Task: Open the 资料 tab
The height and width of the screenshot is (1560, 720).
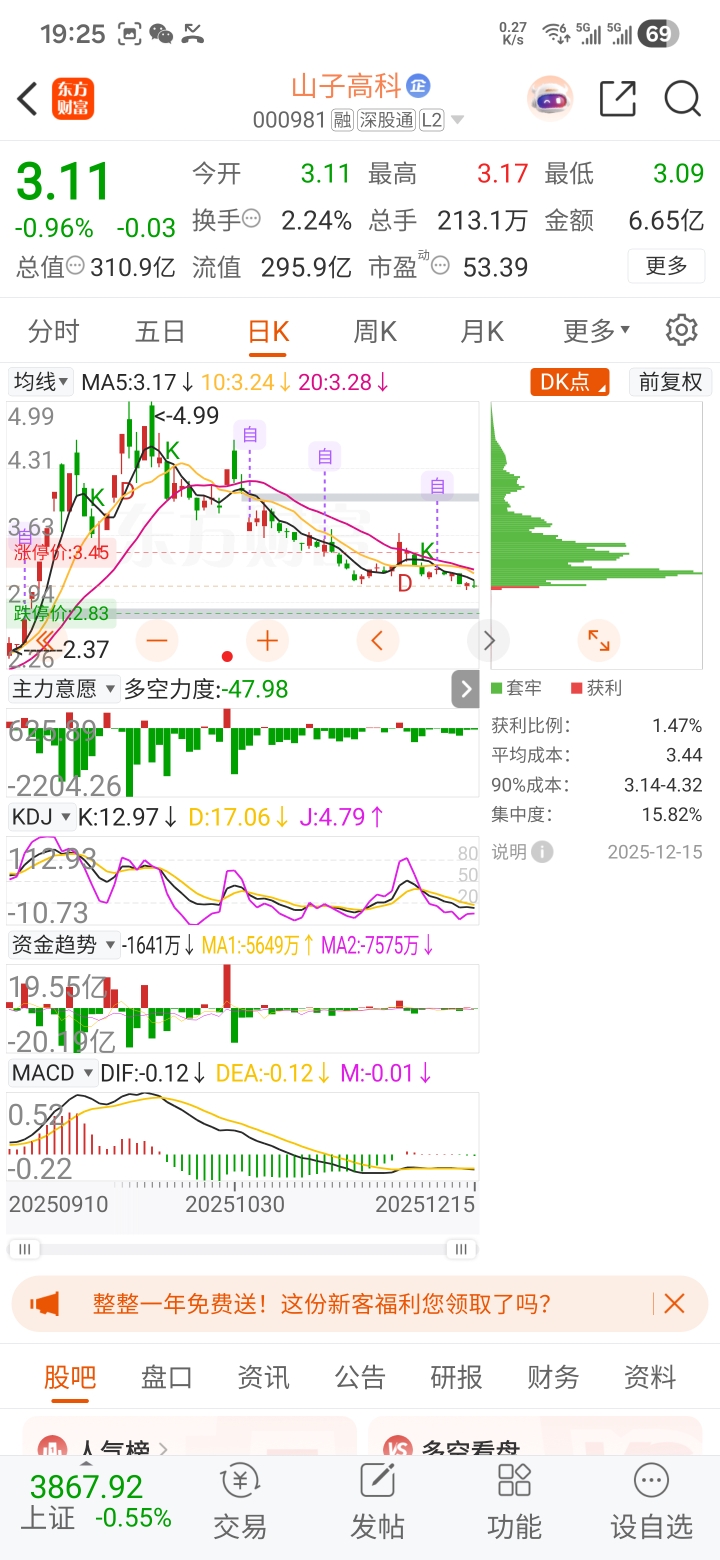Action: click(x=650, y=1377)
